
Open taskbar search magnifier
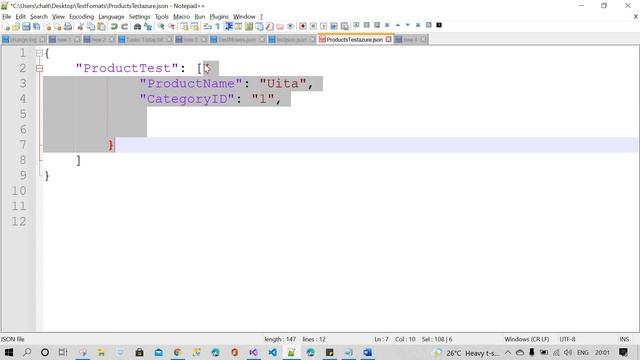tap(27, 352)
